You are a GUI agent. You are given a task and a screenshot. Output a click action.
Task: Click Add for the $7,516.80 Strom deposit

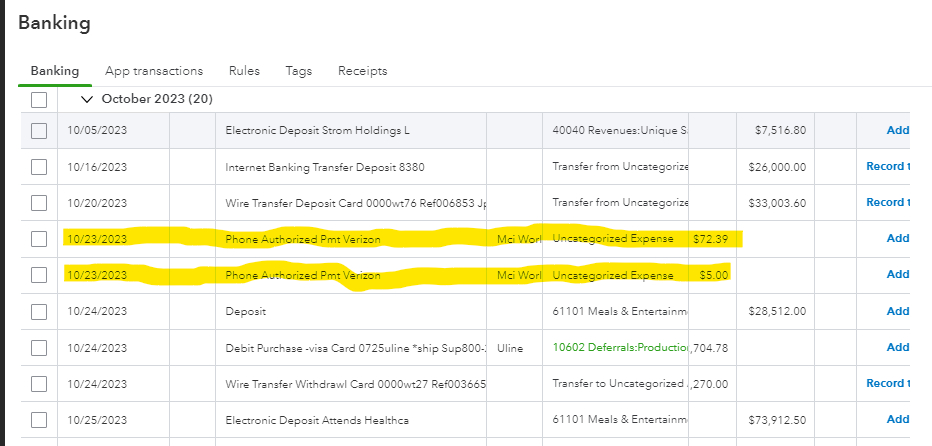[897, 130]
